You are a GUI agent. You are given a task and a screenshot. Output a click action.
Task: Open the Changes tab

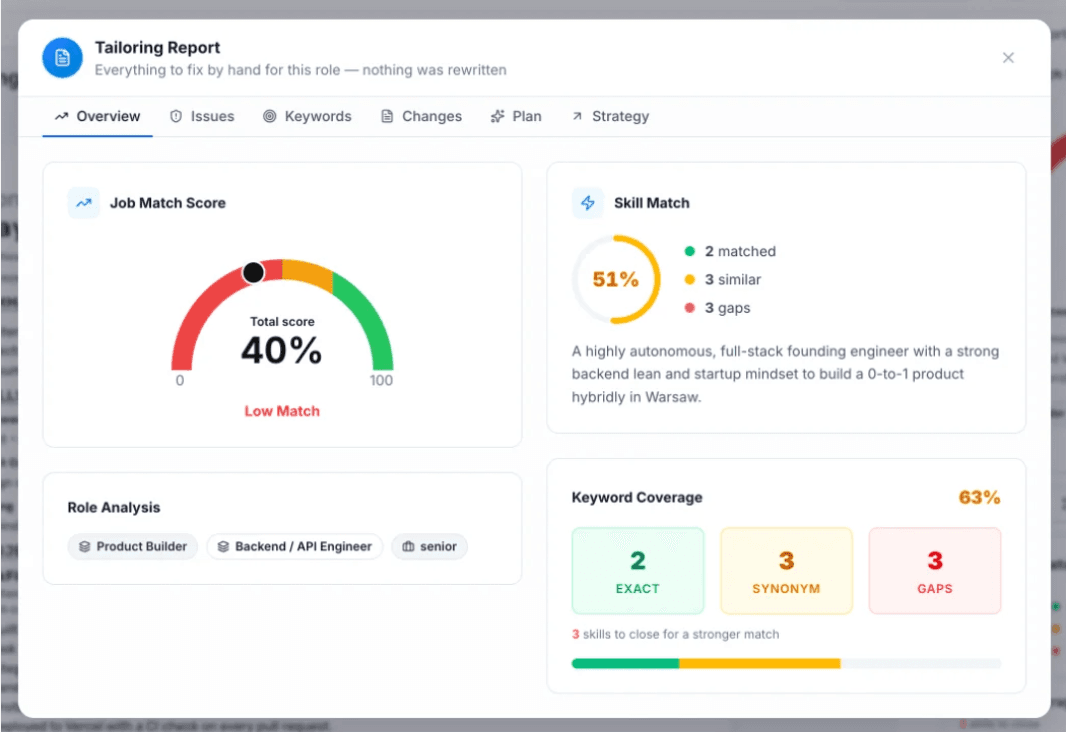click(x=422, y=116)
